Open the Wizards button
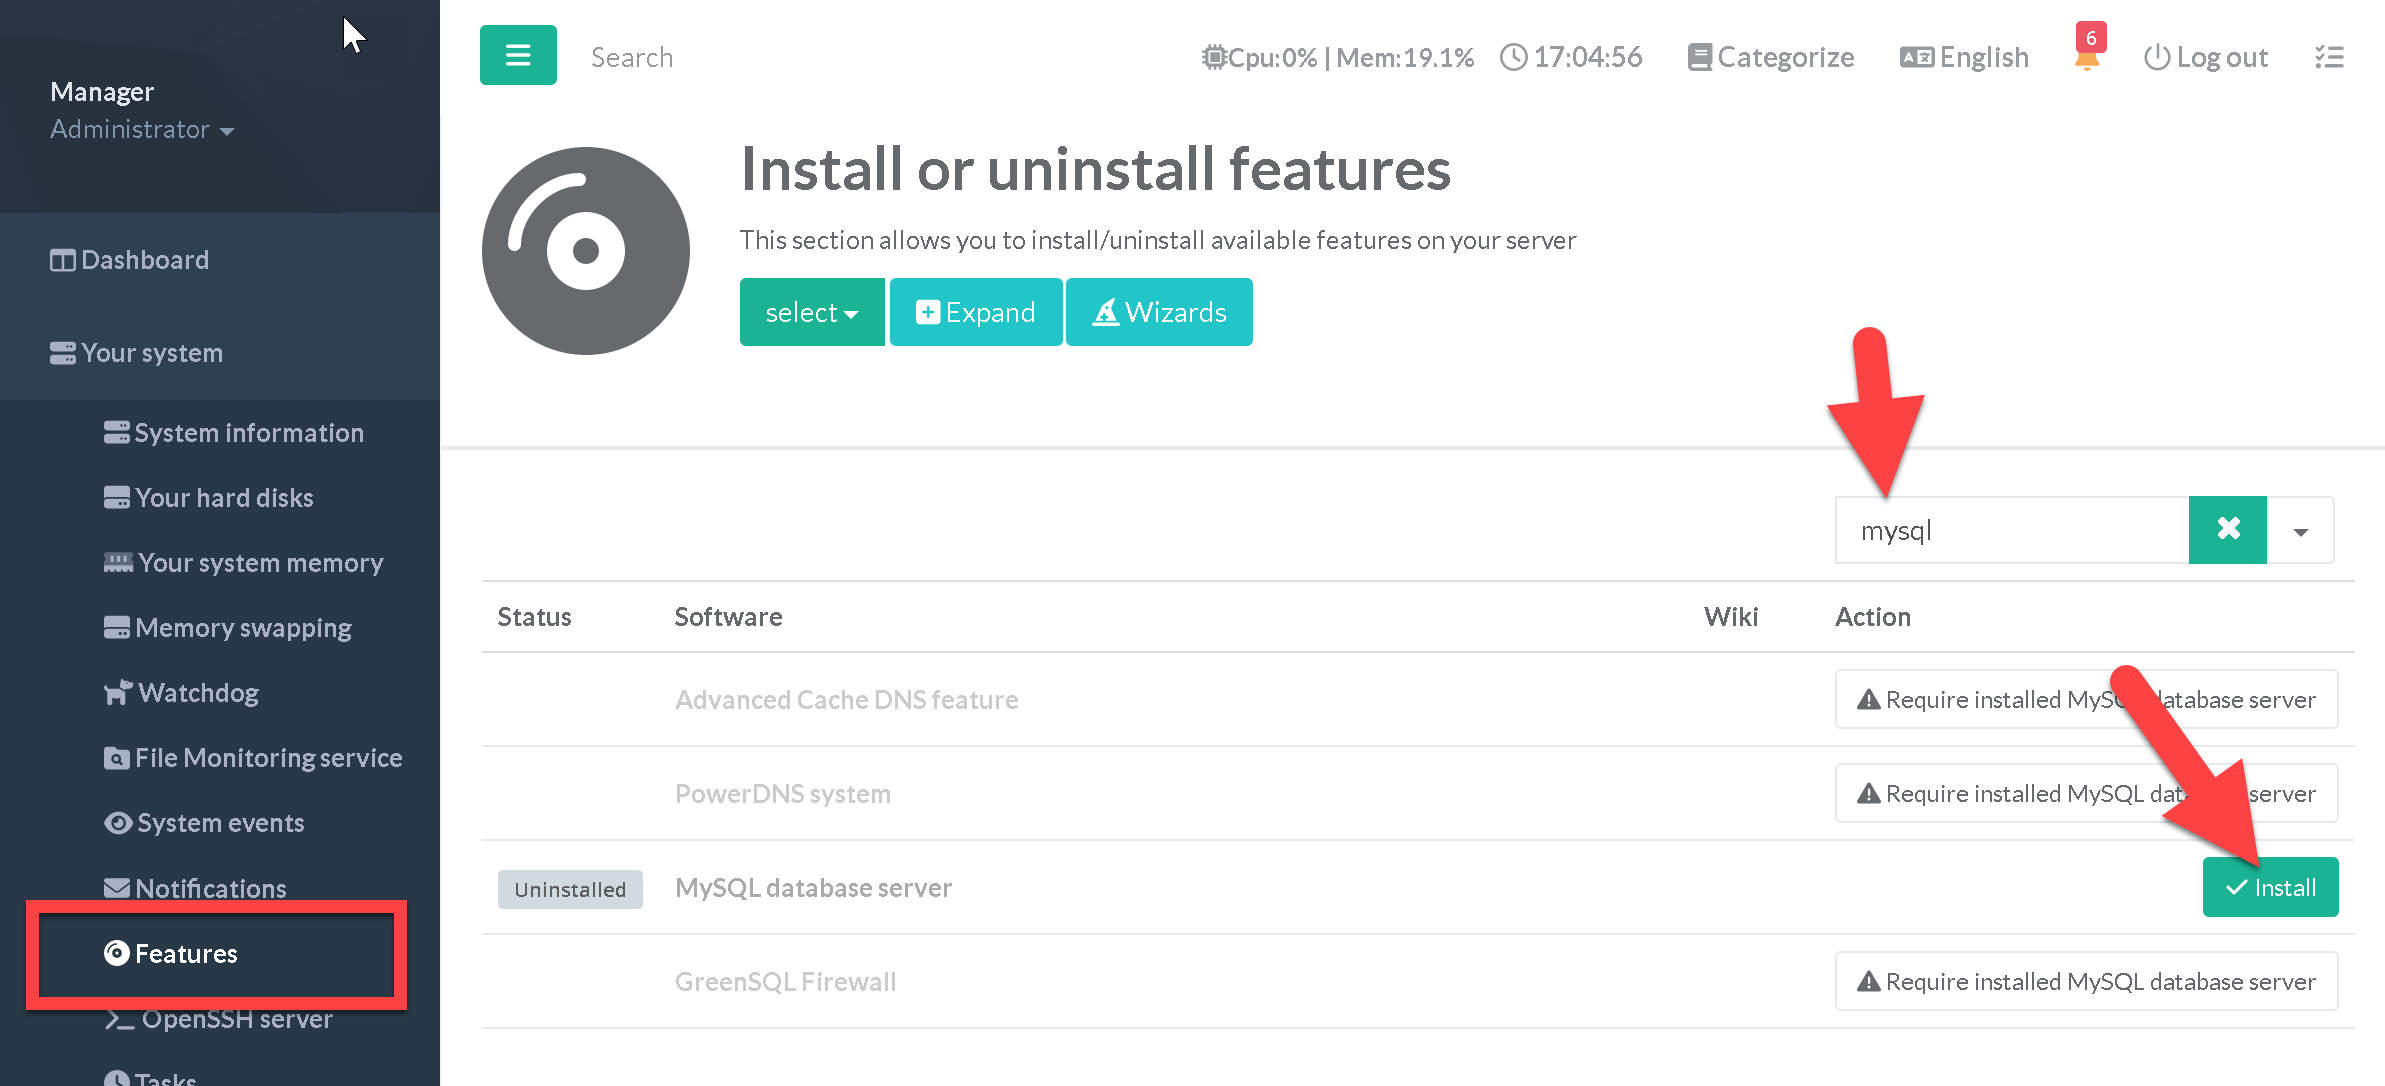The width and height of the screenshot is (2385, 1086). 1159,313
